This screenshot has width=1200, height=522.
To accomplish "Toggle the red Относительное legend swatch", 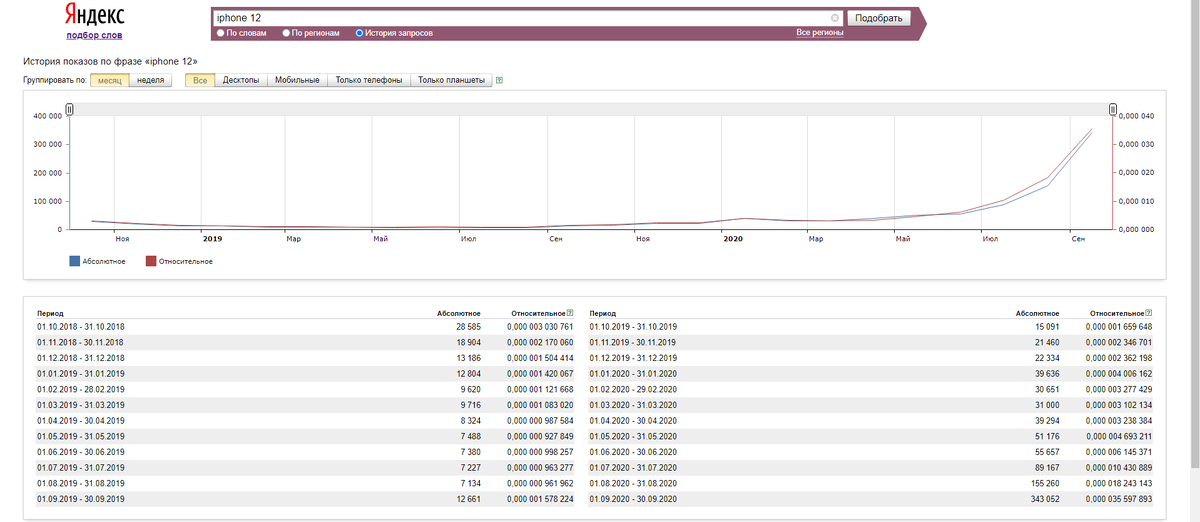I will 151,261.
